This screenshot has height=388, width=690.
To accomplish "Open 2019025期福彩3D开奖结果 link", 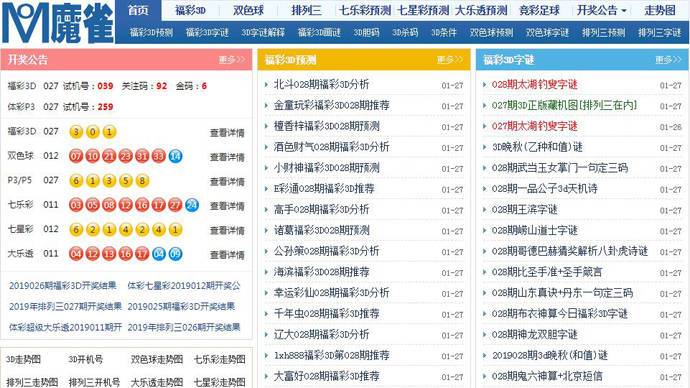I will click(181, 306).
